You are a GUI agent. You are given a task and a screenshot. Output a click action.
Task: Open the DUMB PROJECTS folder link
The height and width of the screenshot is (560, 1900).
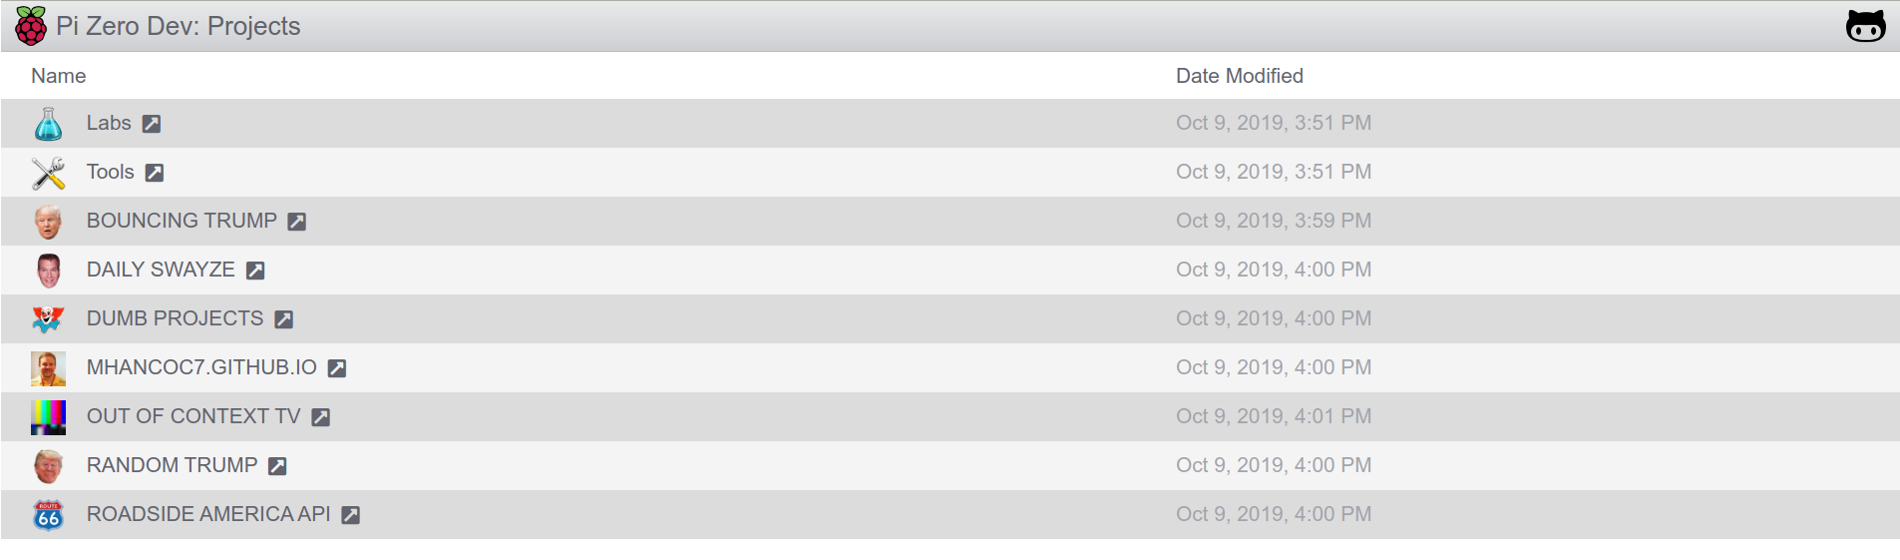(x=175, y=319)
